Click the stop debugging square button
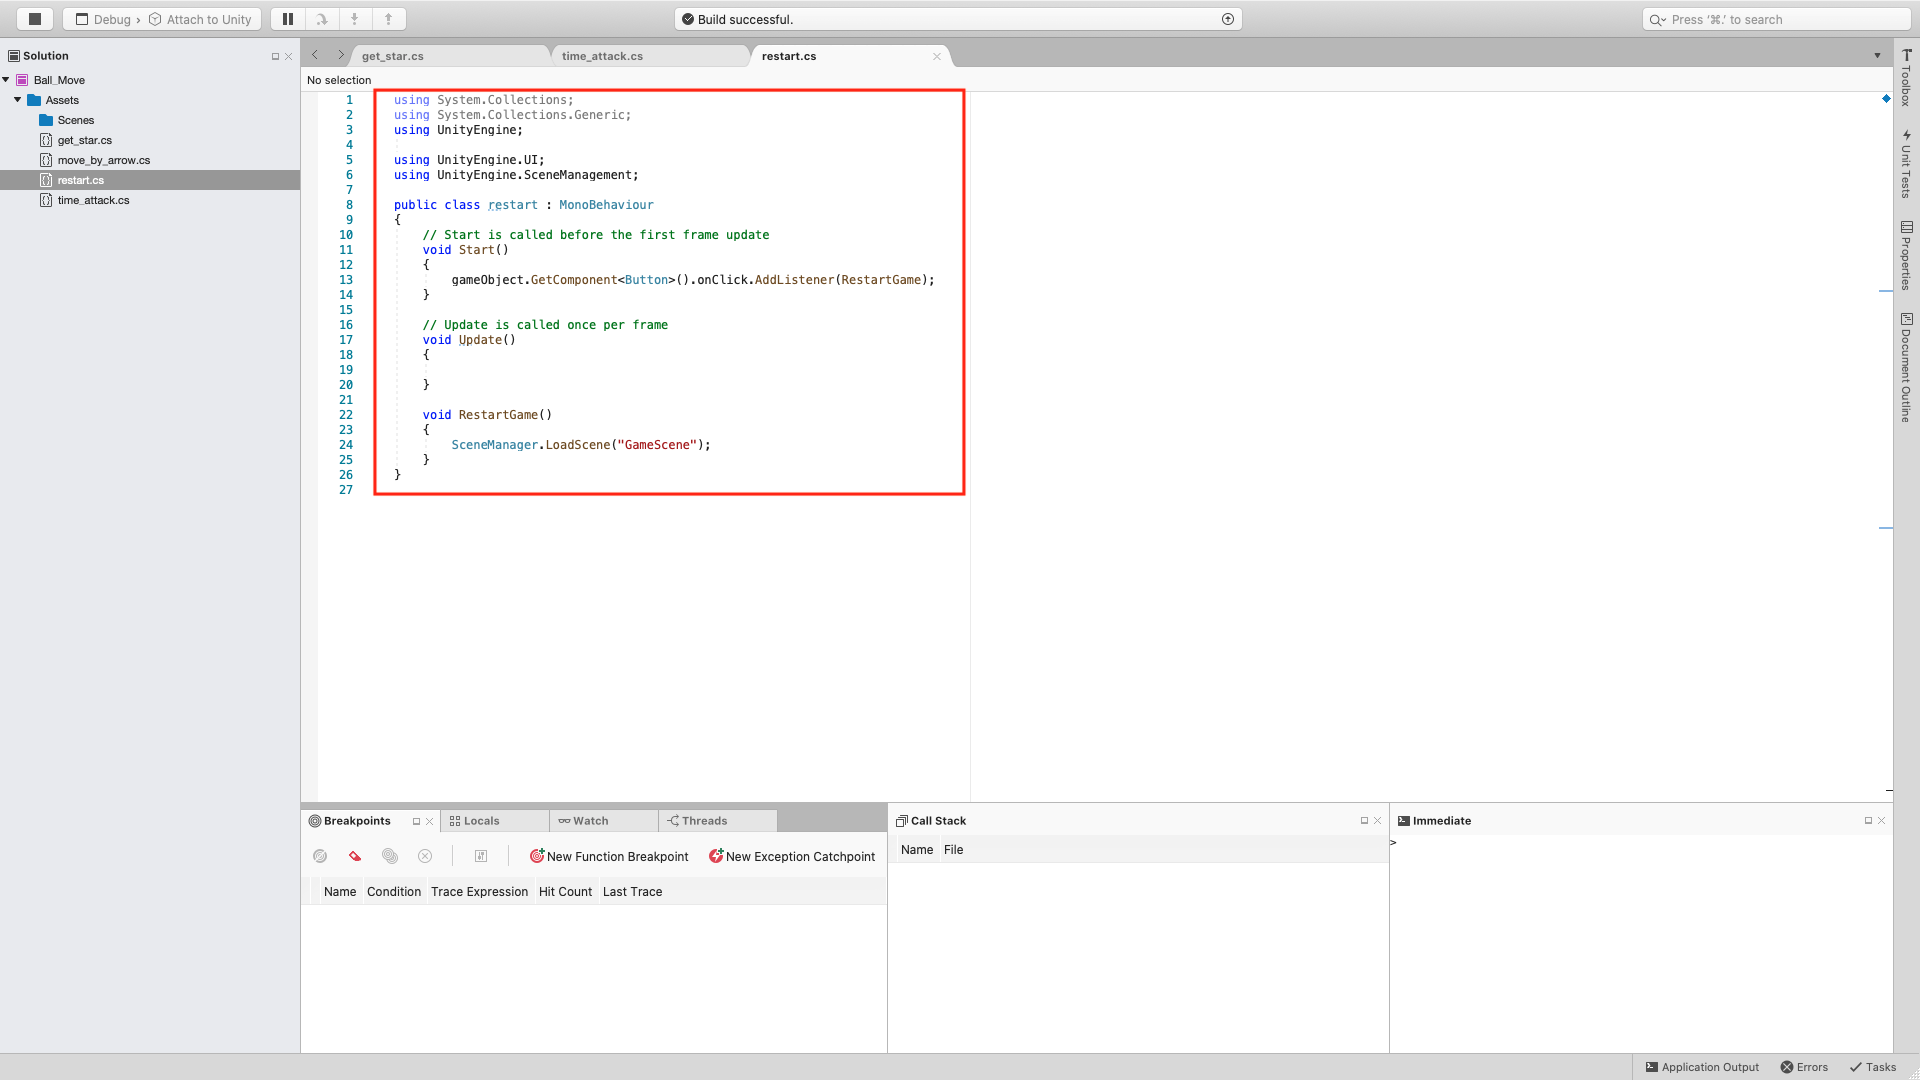1920x1080 pixels. (x=35, y=19)
